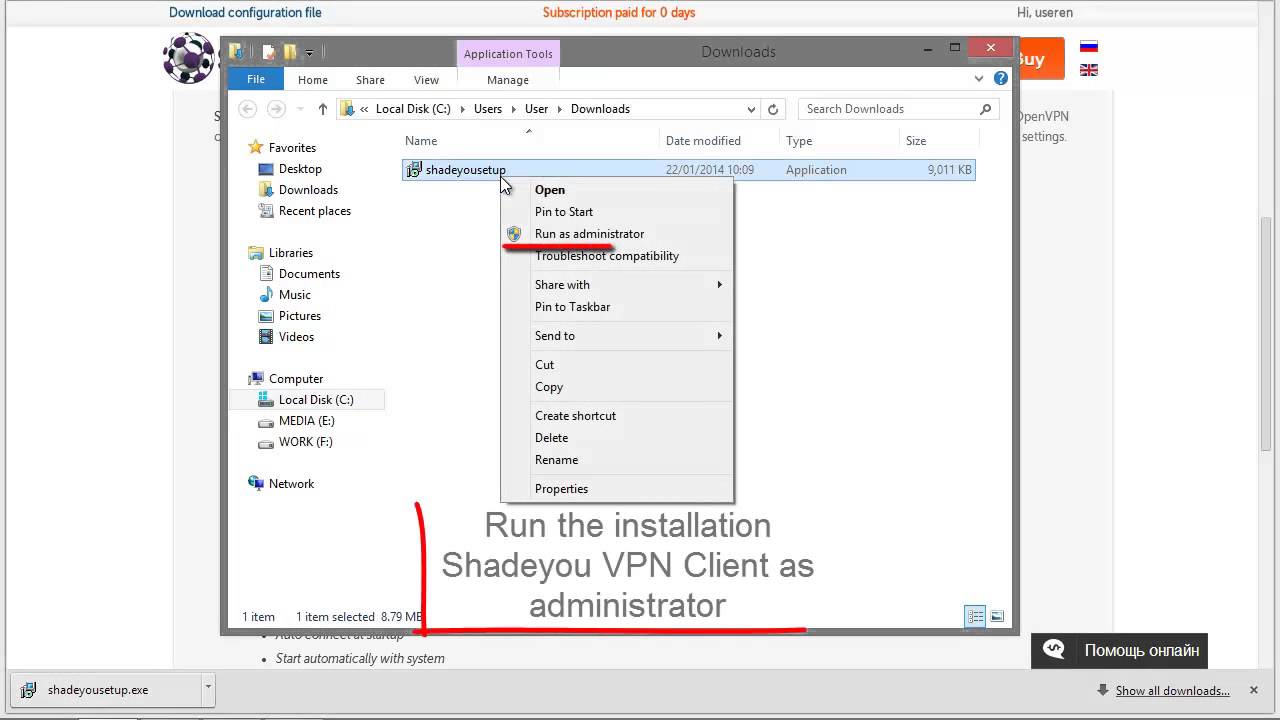This screenshot has width=1280, height=720.
Task: Choose Copy from the context menu
Action: [617, 387]
